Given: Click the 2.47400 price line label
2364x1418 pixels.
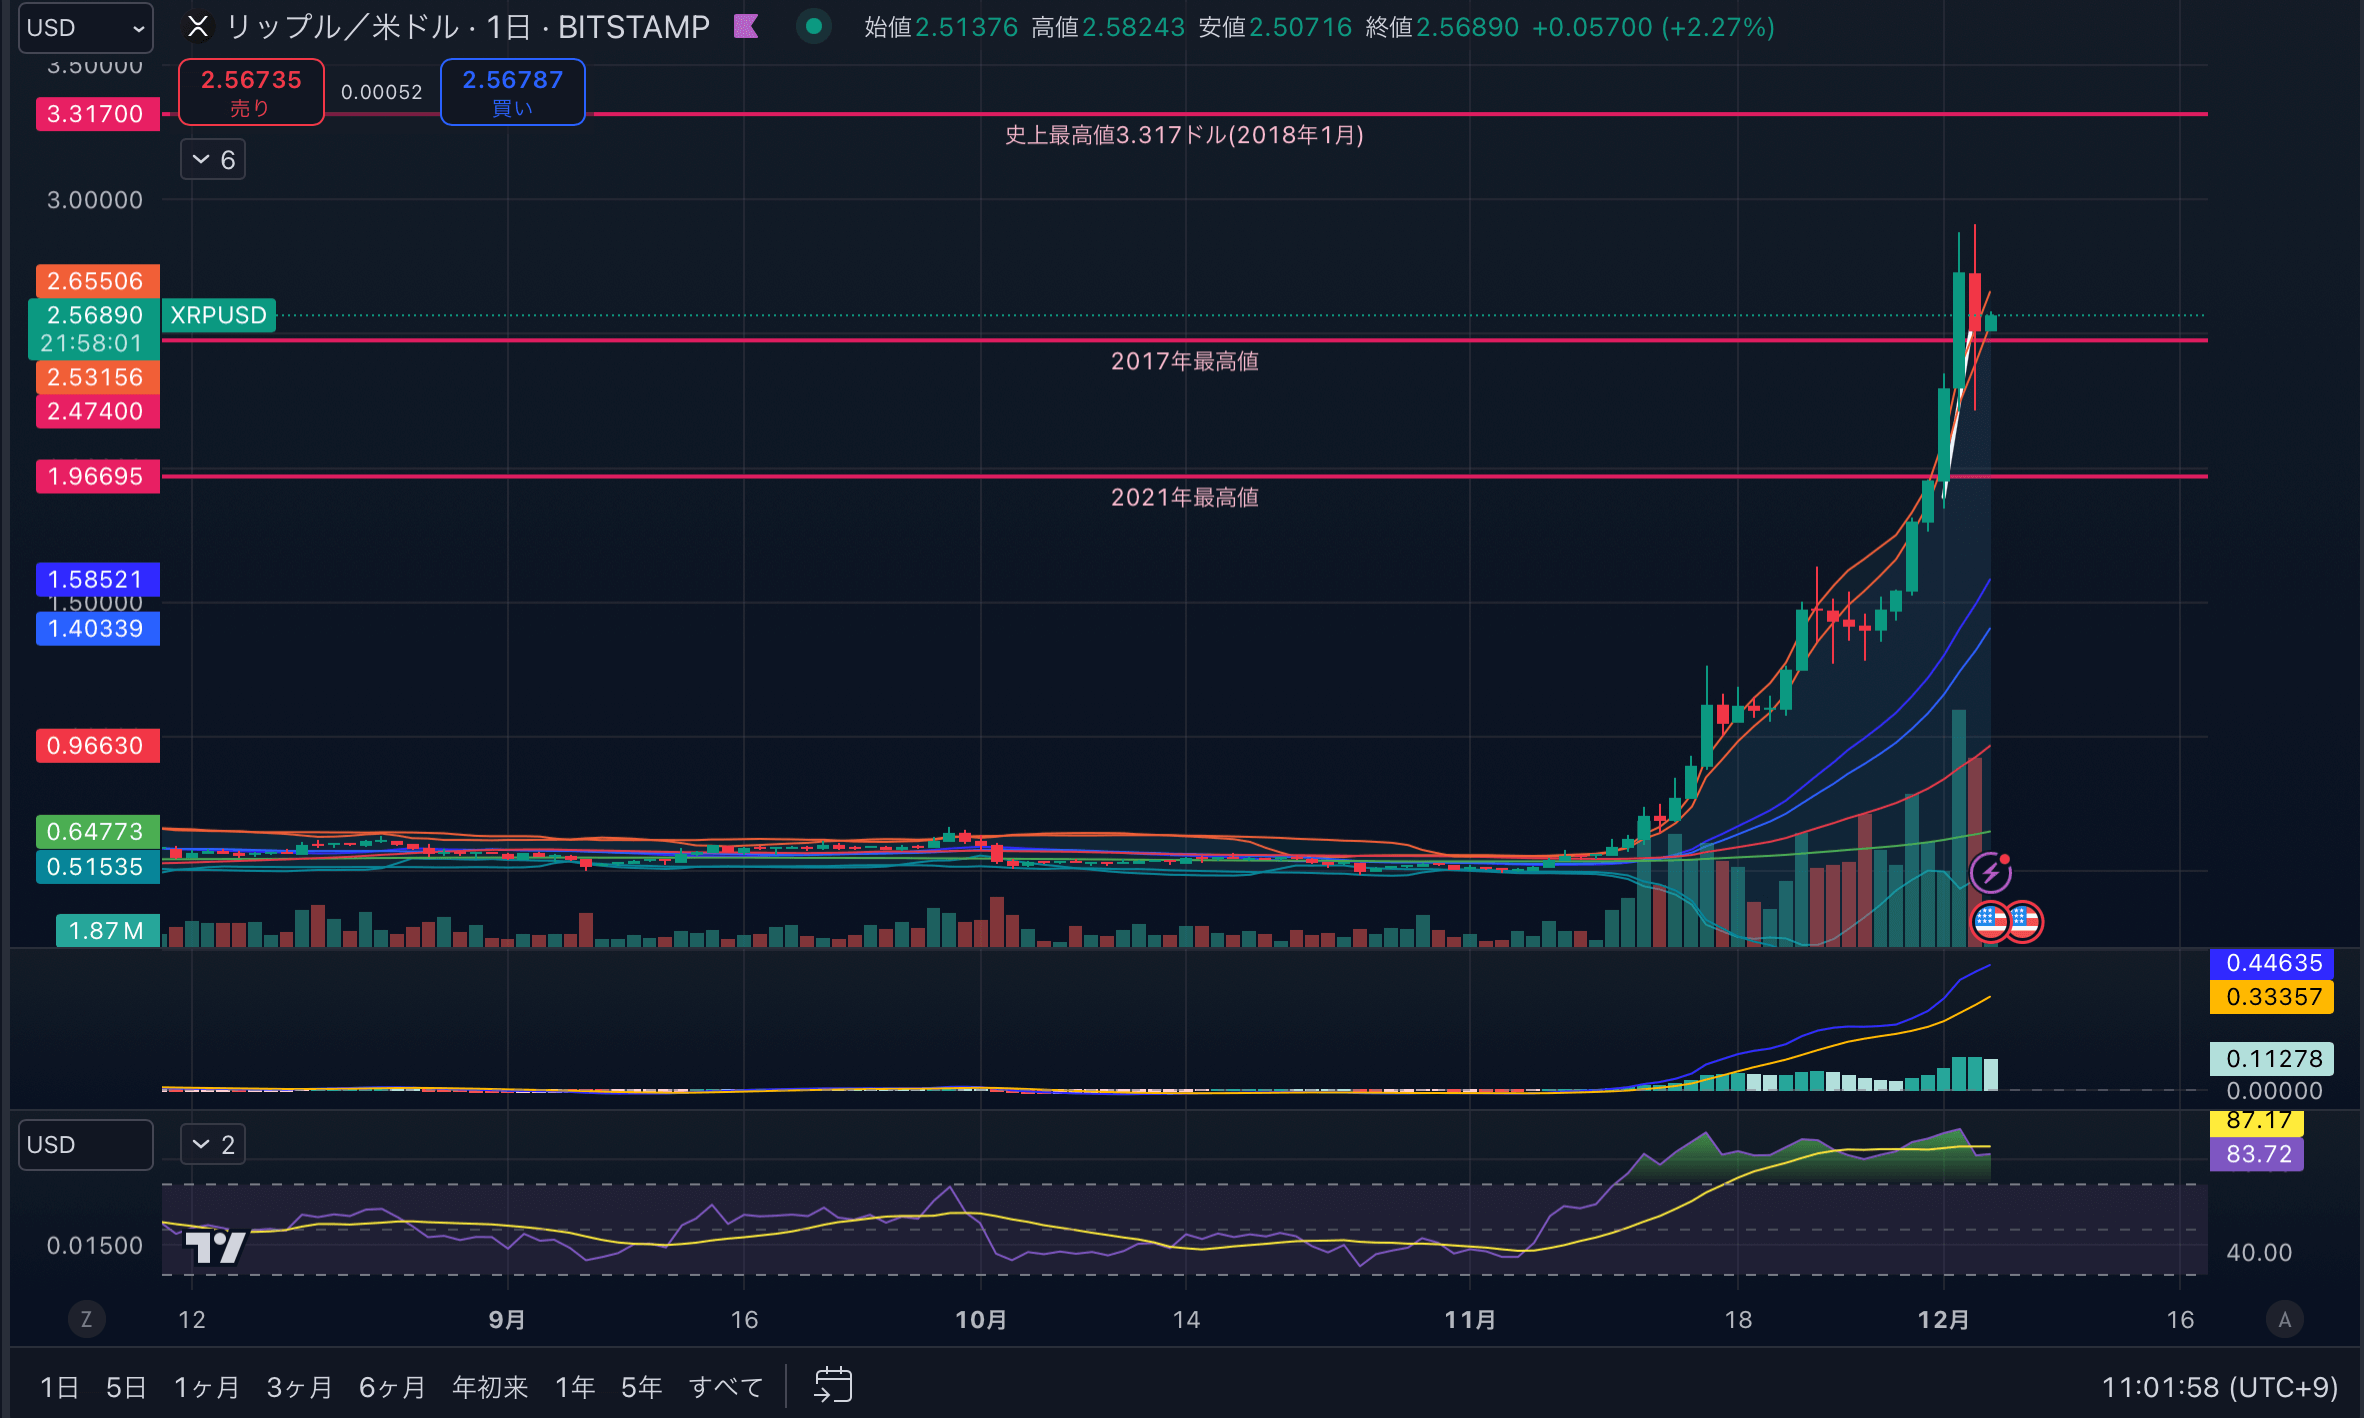Looking at the screenshot, I should (x=97, y=411).
